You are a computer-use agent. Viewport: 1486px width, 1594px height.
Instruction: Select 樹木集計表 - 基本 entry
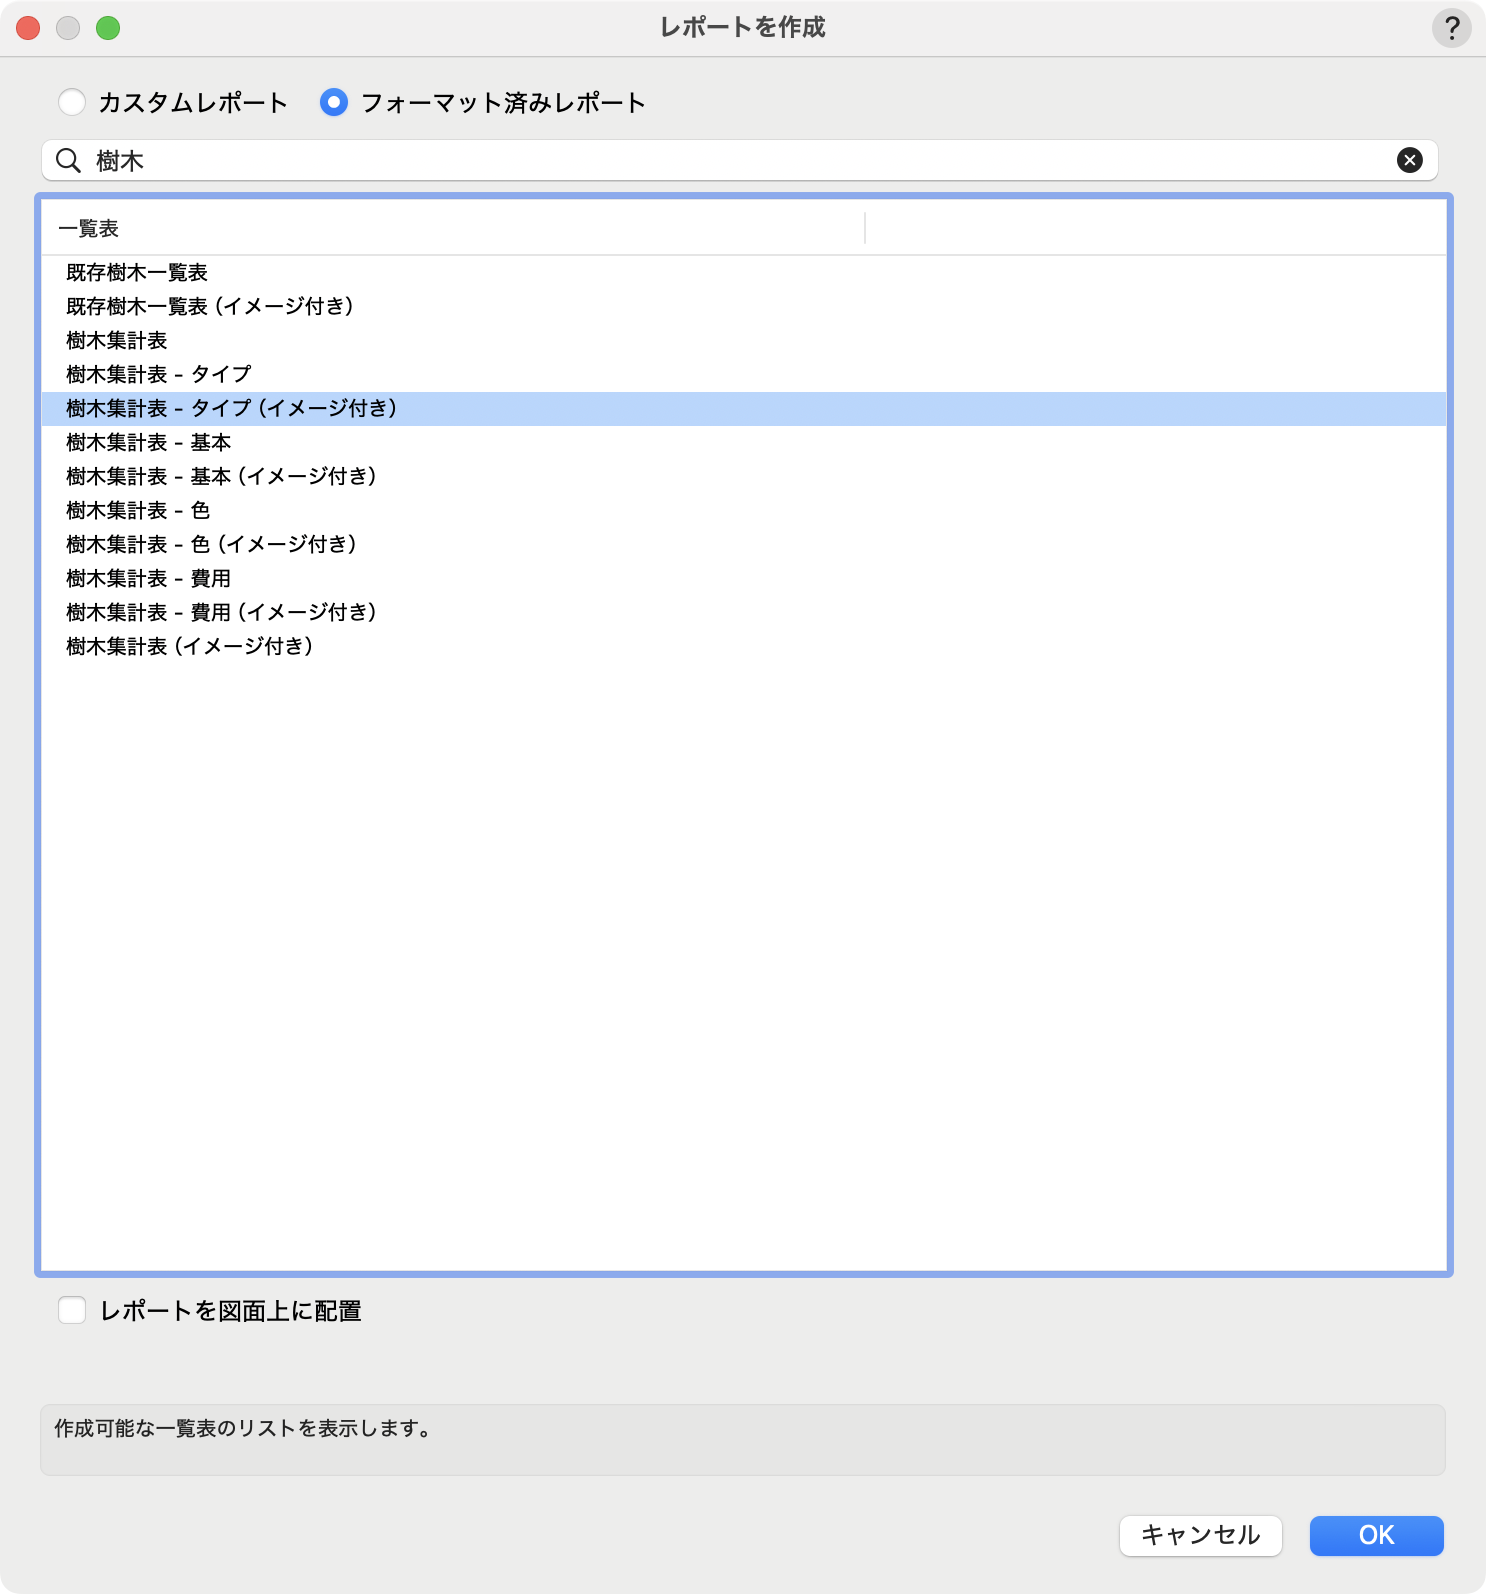pos(149,443)
